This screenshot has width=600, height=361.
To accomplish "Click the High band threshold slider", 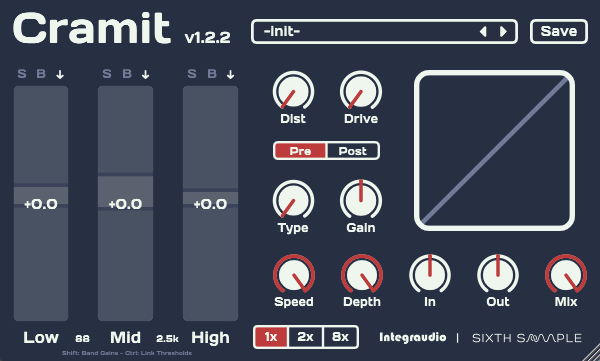I will click(210, 203).
